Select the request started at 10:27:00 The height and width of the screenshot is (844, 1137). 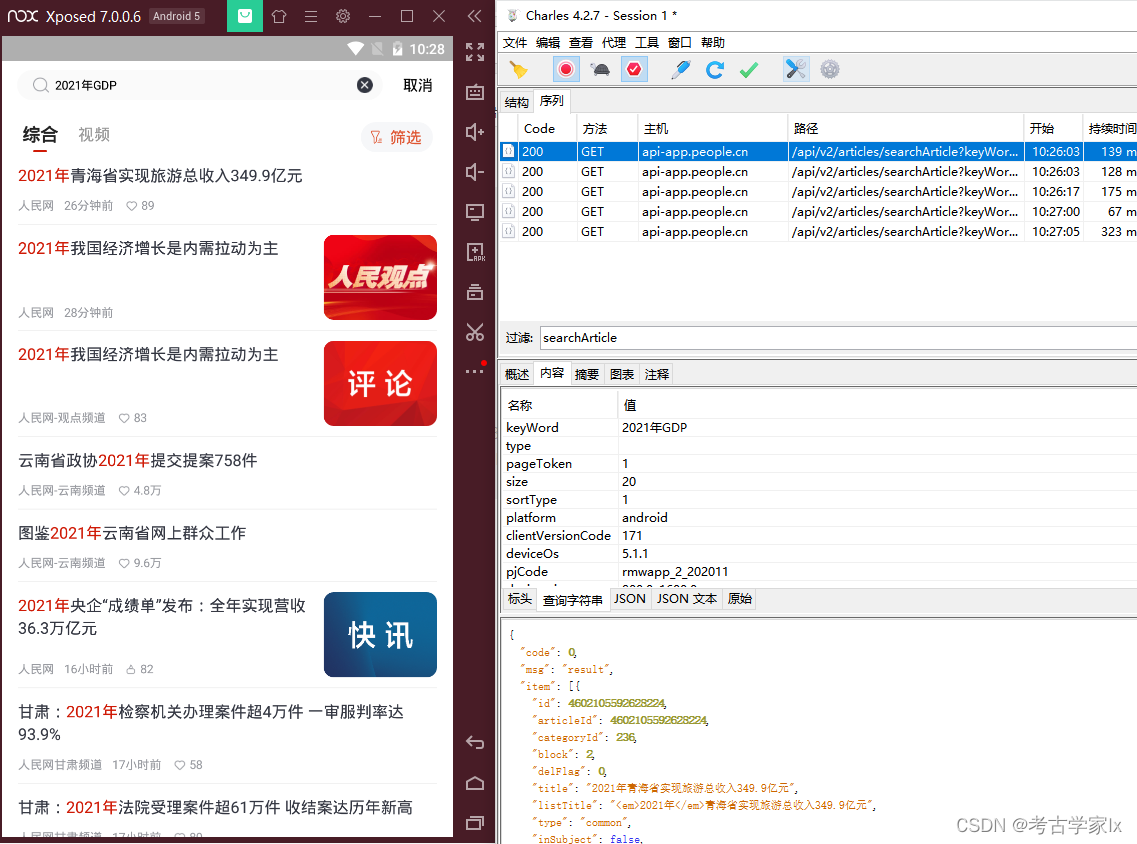[818, 212]
